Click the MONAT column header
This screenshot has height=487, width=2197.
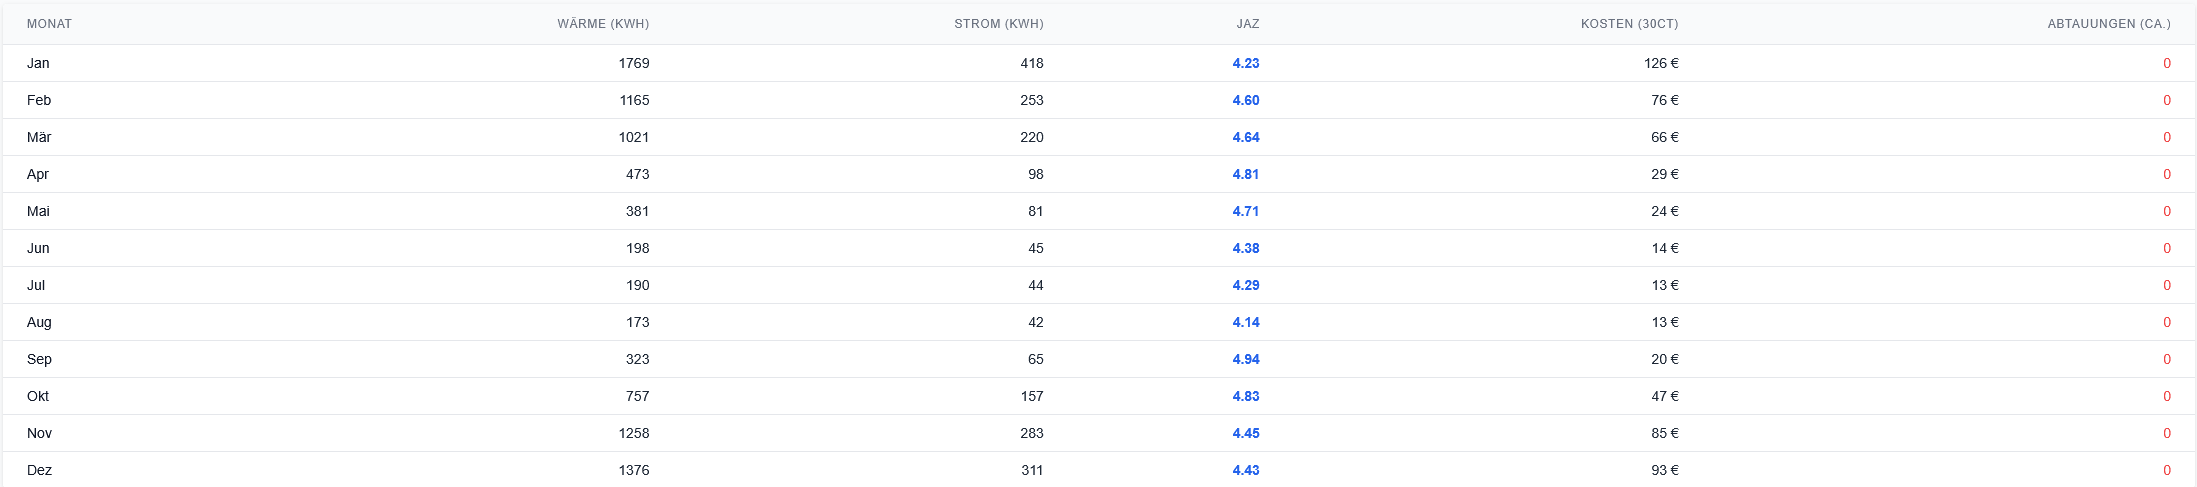tap(49, 24)
